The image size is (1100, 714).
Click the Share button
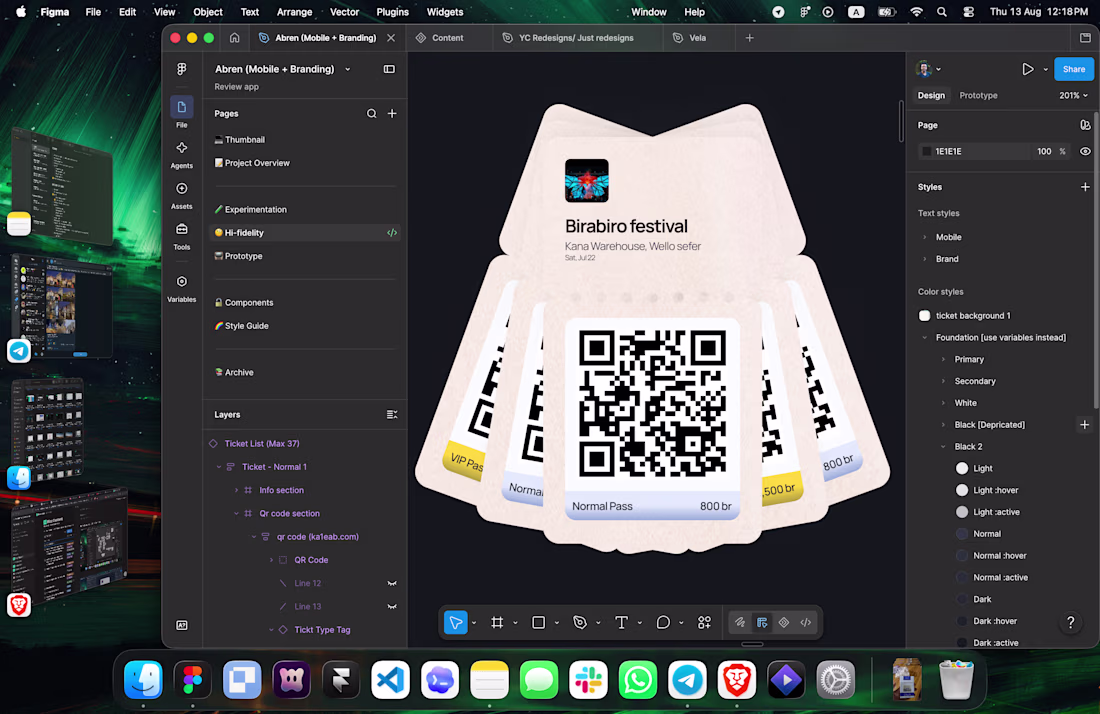pyautogui.click(x=1074, y=69)
